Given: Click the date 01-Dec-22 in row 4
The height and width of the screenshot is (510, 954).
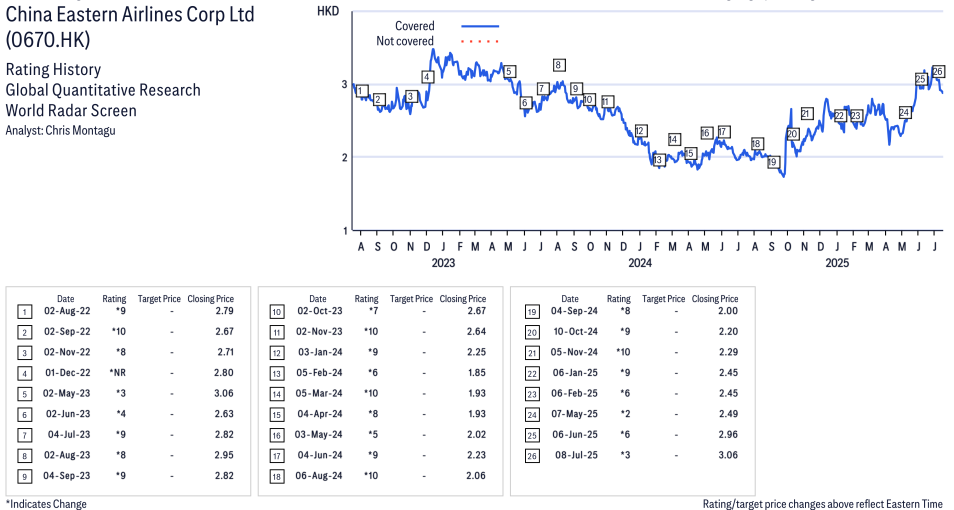Looking at the screenshot, I should click(x=68, y=372).
